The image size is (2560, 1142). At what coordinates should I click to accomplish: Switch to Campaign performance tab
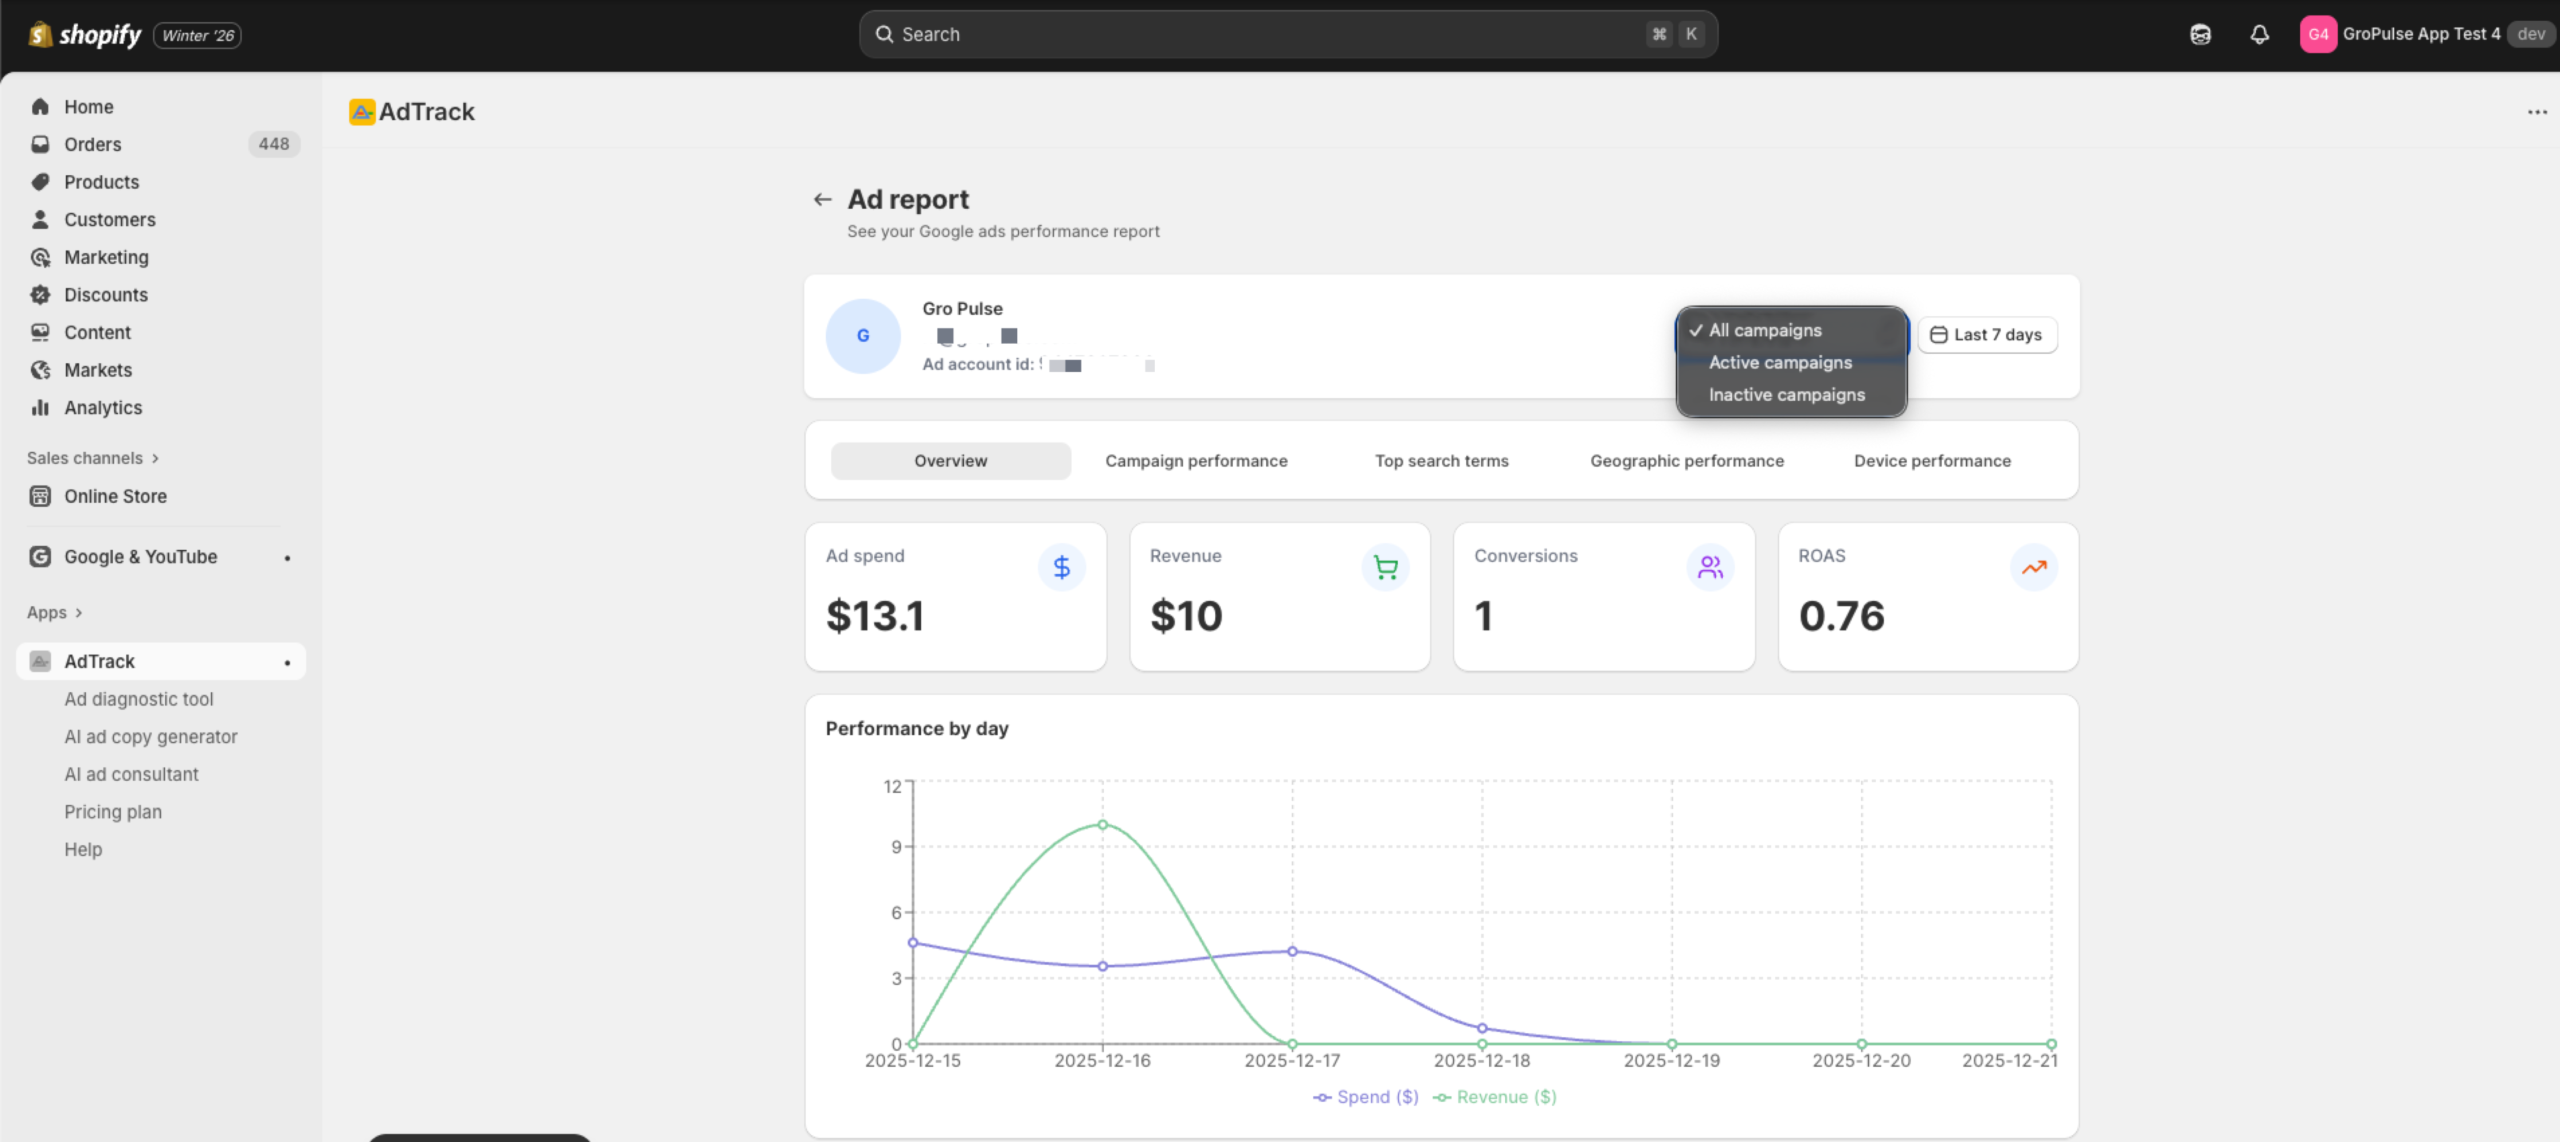click(1196, 461)
